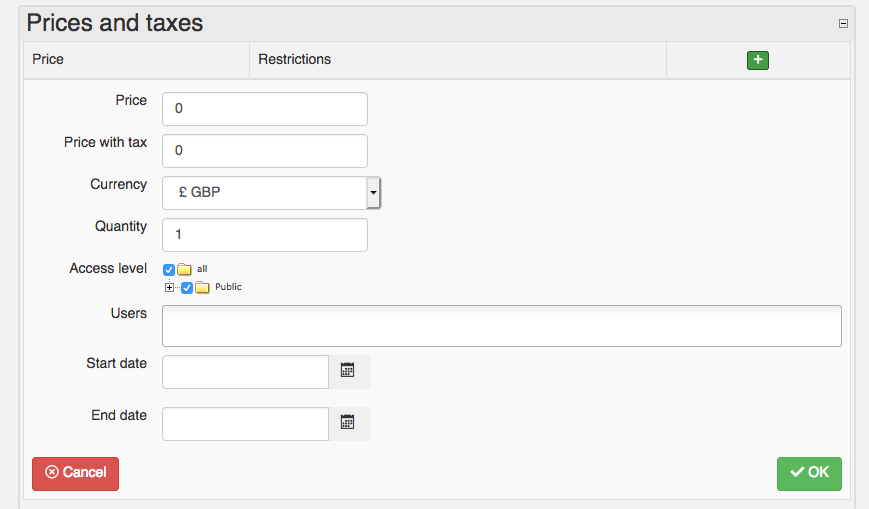Click into the Price input field
The image size is (869, 509).
pyautogui.click(x=265, y=109)
